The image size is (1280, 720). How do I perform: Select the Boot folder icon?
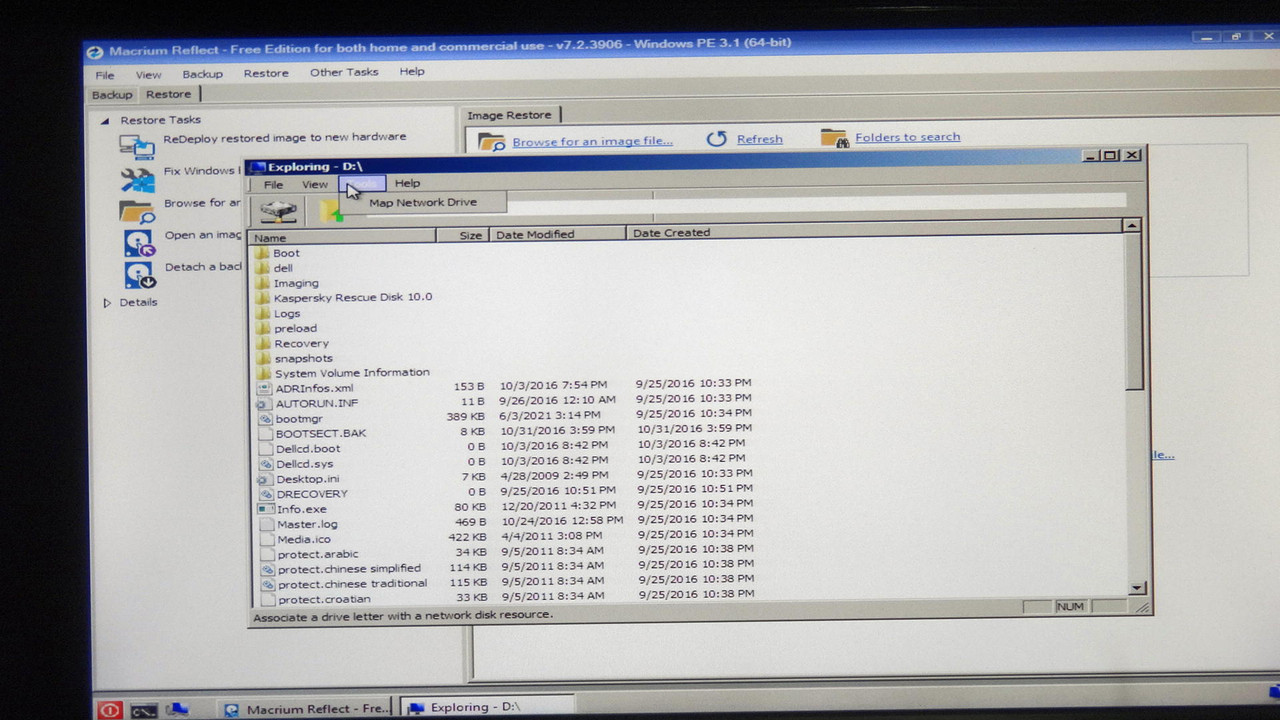[x=263, y=253]
